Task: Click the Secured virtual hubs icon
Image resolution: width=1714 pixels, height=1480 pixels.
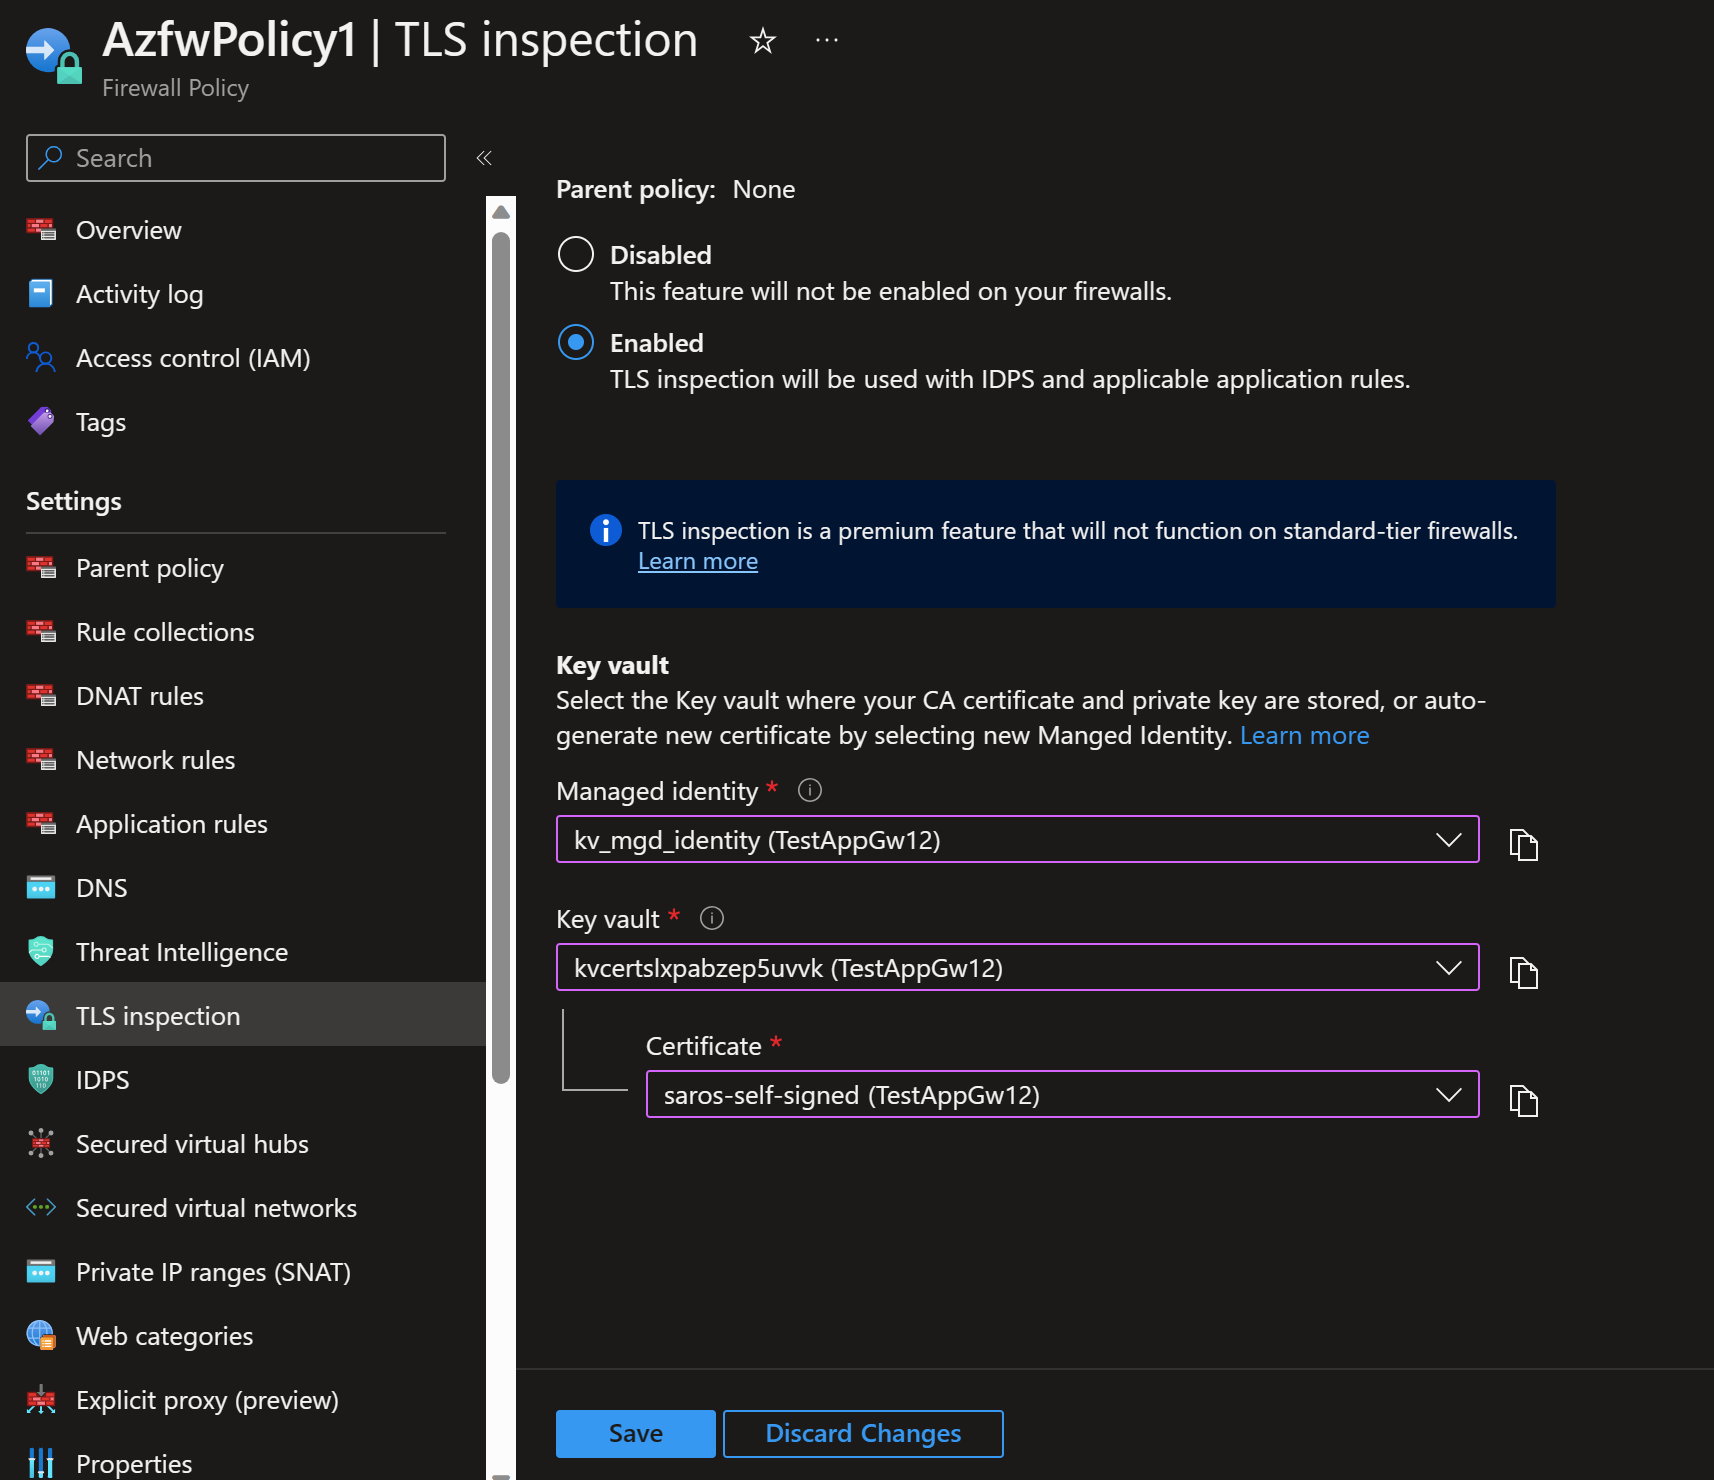Action: pos(41,1144)
